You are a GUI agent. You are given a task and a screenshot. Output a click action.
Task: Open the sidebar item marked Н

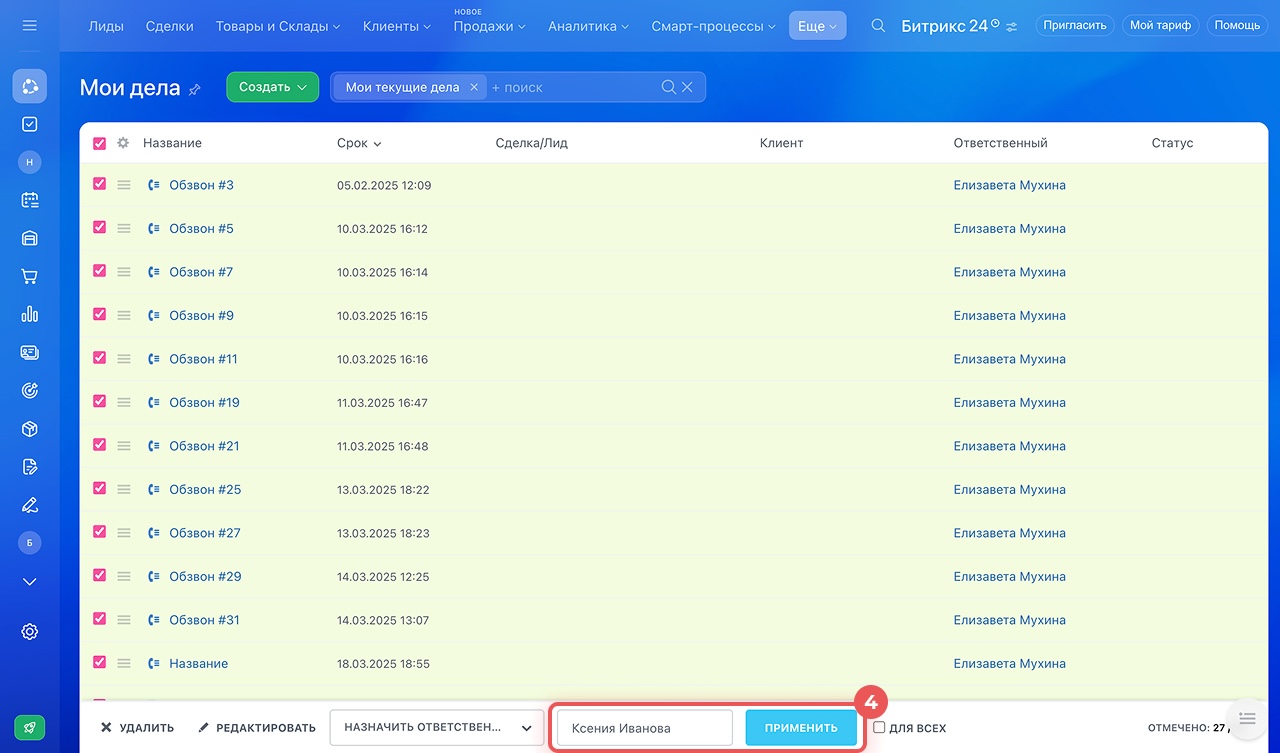pos(29,162)
